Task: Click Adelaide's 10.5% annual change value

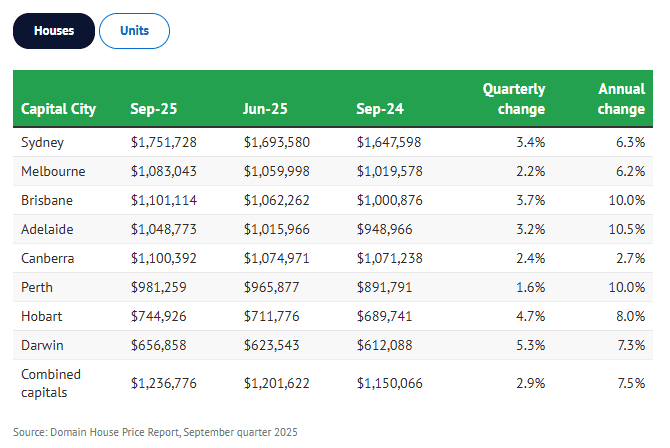Action: click(627, 229)
